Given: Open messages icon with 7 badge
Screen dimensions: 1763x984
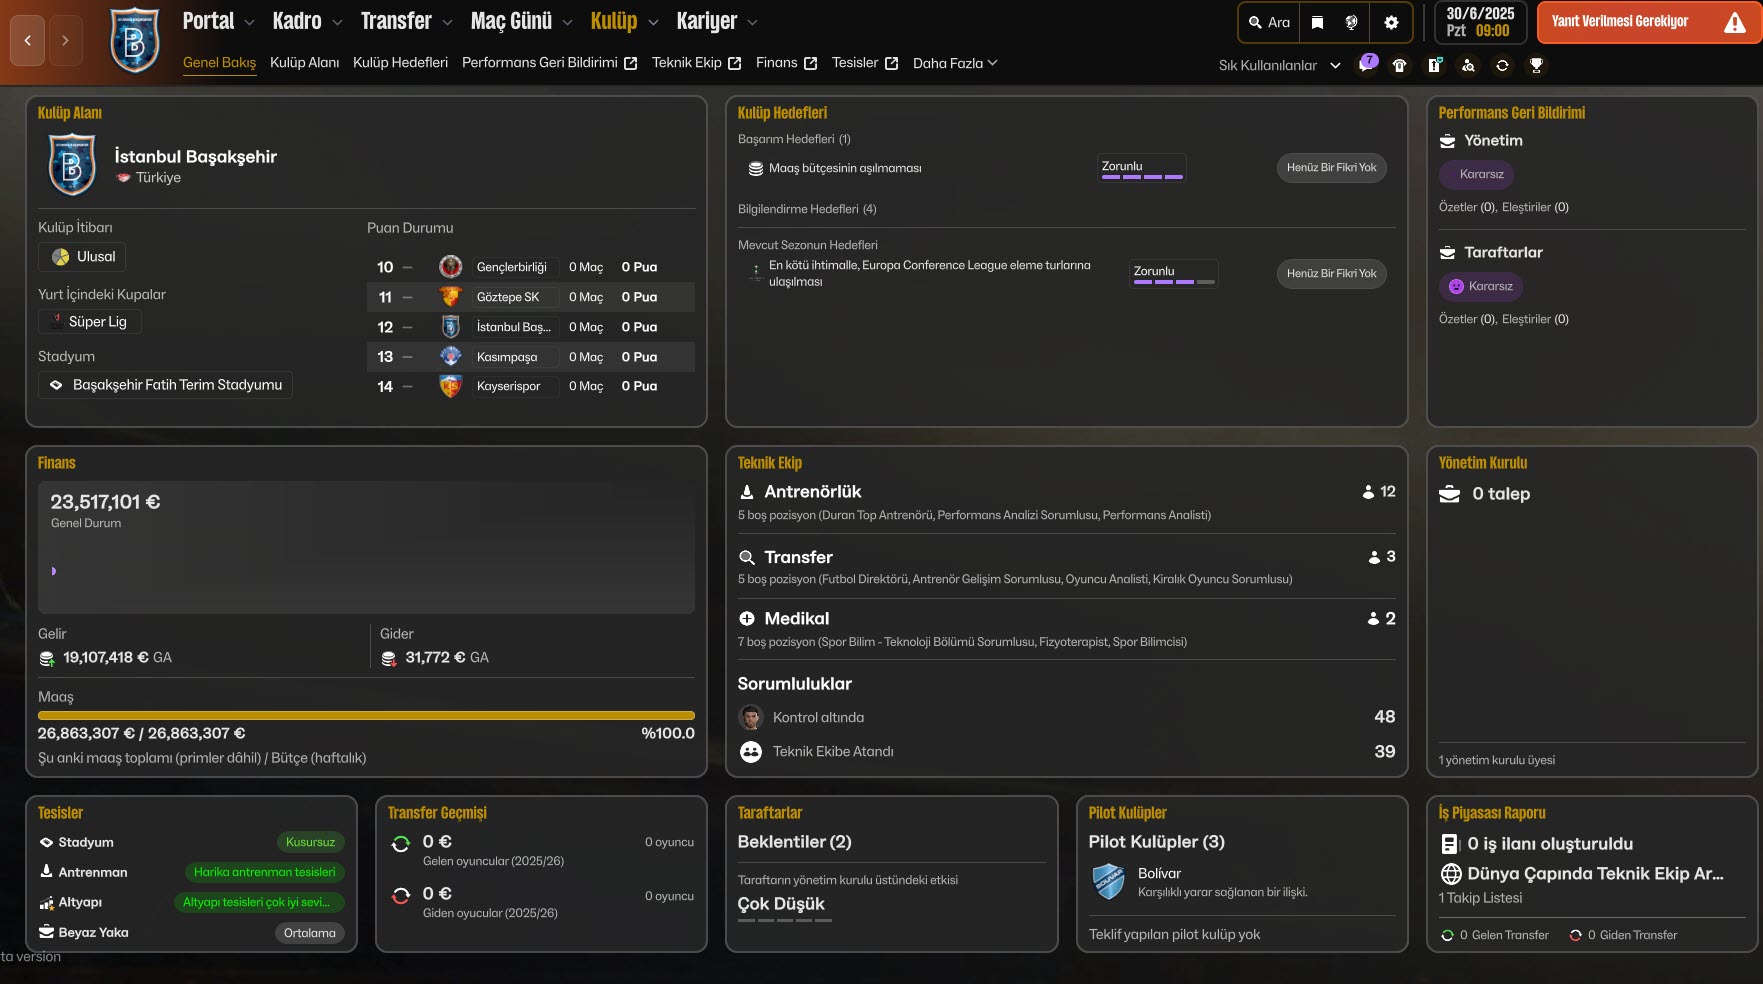Looking at the screenshot, I should (1366, 65).
